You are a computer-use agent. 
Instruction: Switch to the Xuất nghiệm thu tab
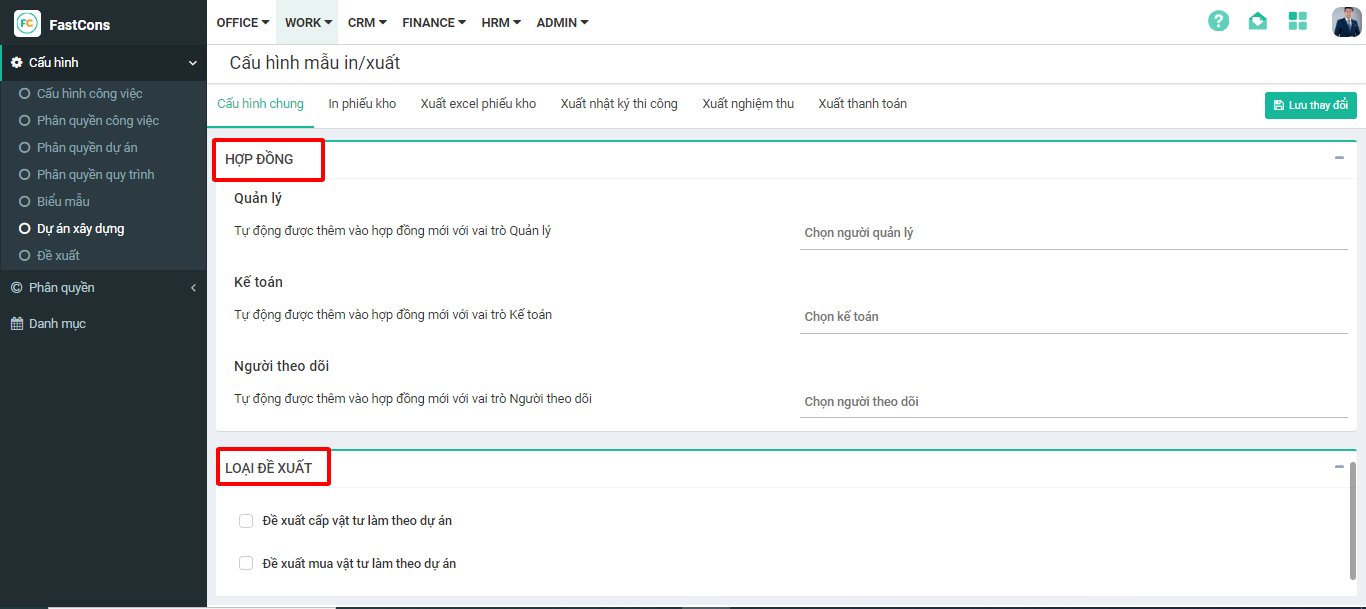(x=748, y=104)
